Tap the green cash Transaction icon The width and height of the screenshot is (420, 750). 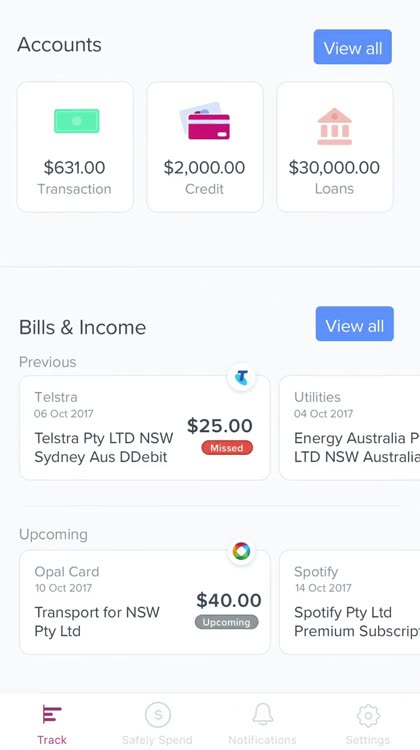77,121
